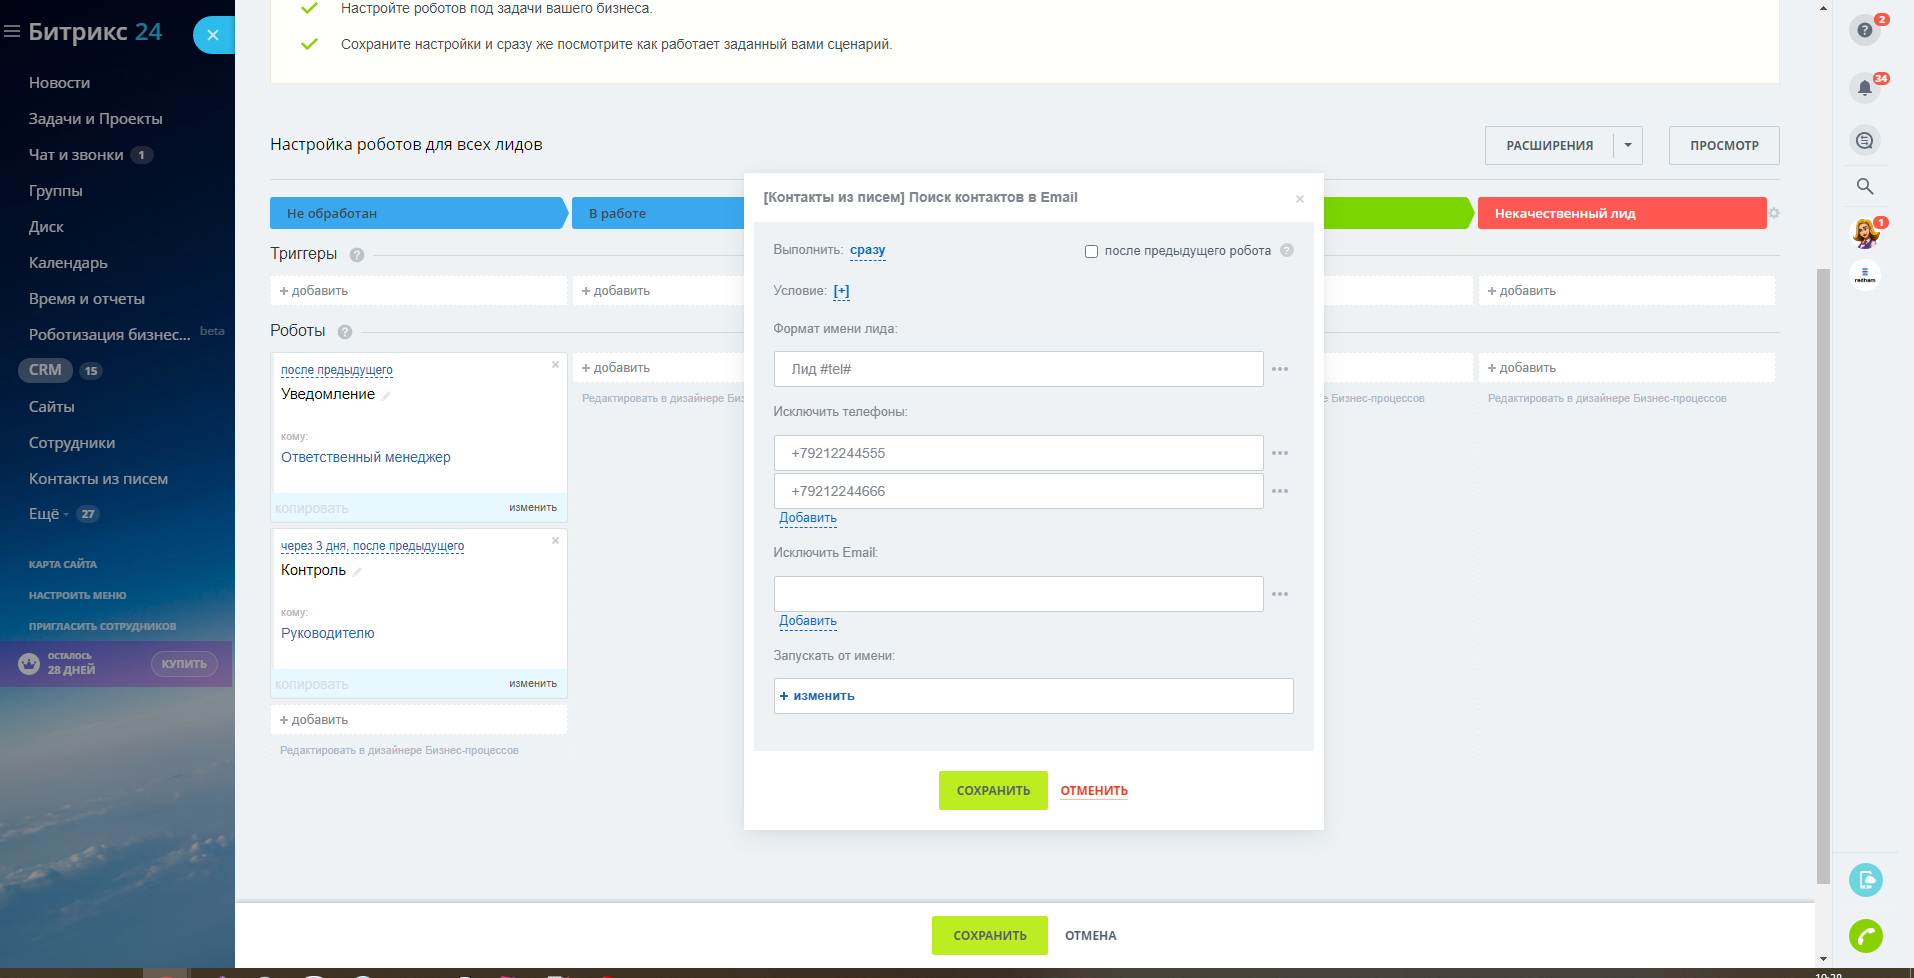
Task: Change 'после предыдущего' delay on Уведомление robot
Action: click(337, 370)
